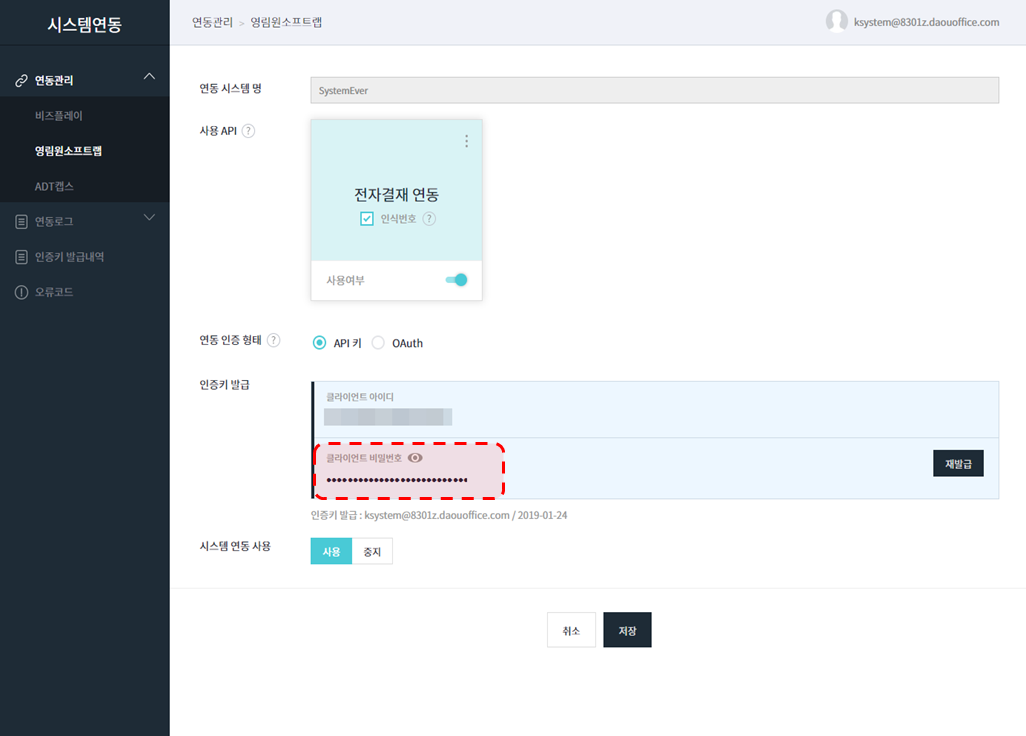Click the help icon beside 인식번호
The height and width of the screenshot is (736, 1026).
[429, 219]
